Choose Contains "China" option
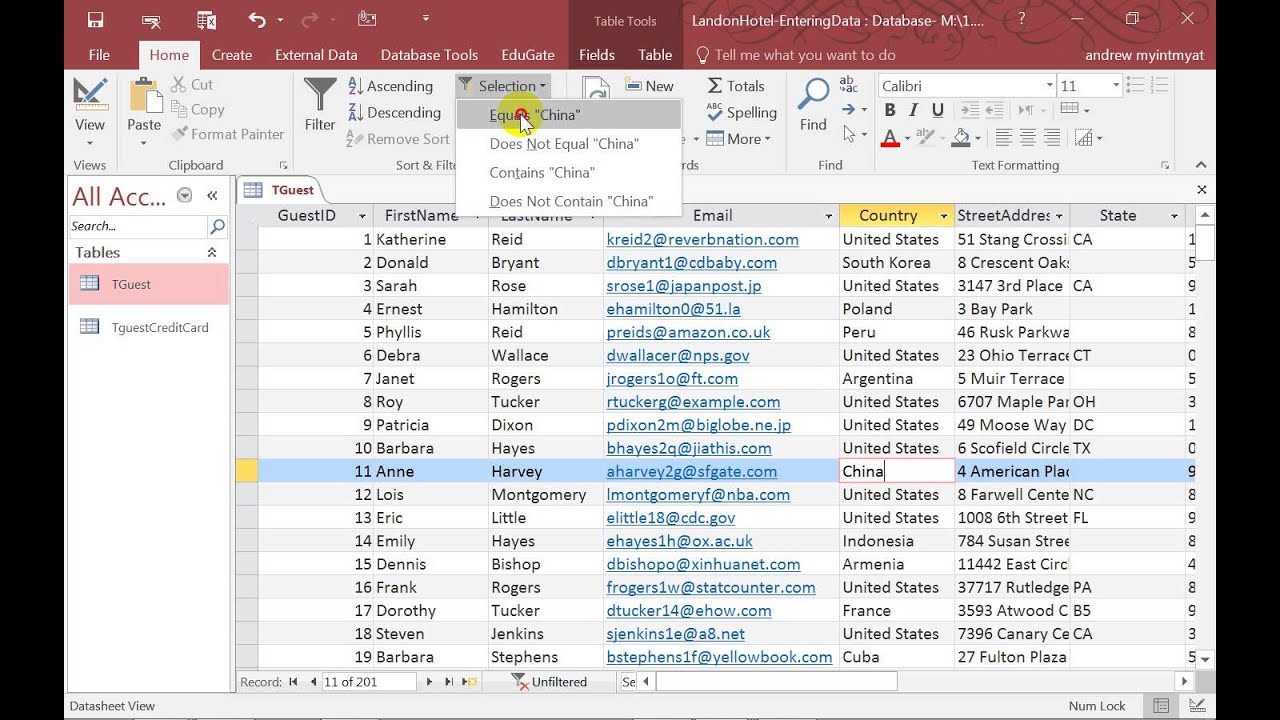1280x720 pixels. (x=568, y=173)
